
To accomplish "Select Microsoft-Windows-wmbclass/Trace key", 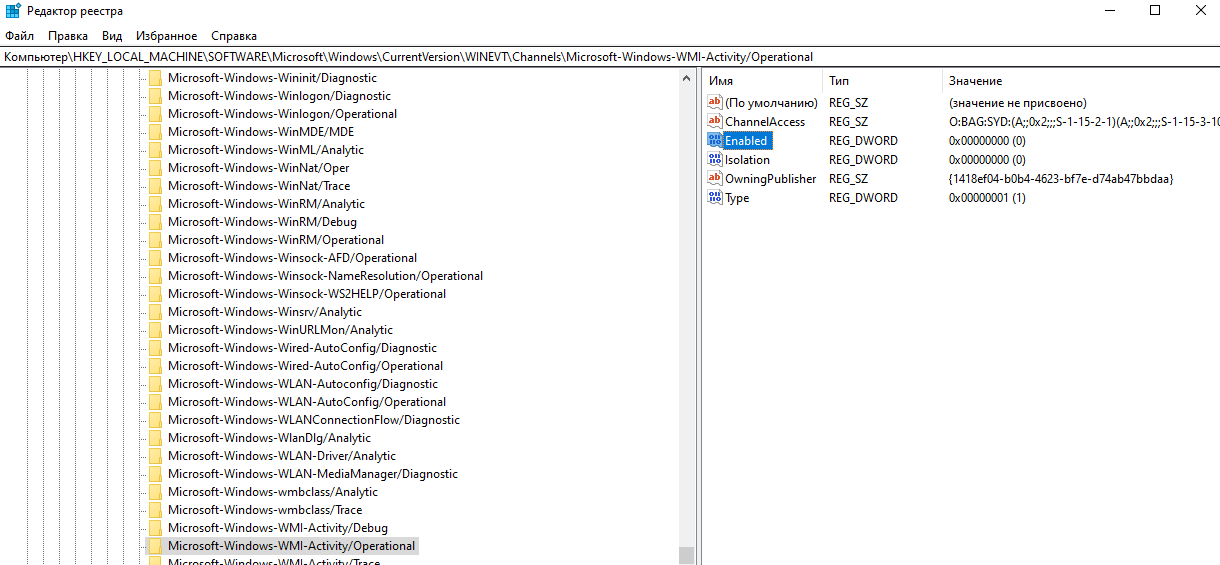I will click(265, 510).
